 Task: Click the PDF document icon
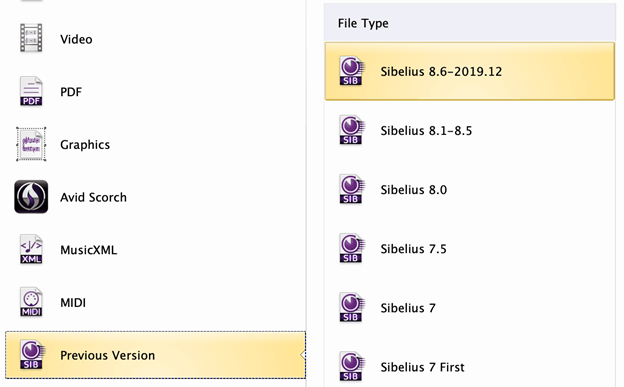click(31, 91)
